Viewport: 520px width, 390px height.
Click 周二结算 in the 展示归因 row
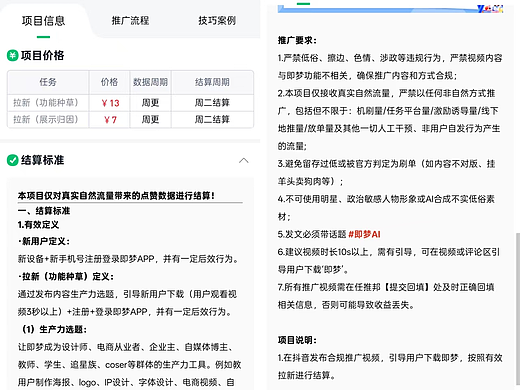click(x=212, y=119)
